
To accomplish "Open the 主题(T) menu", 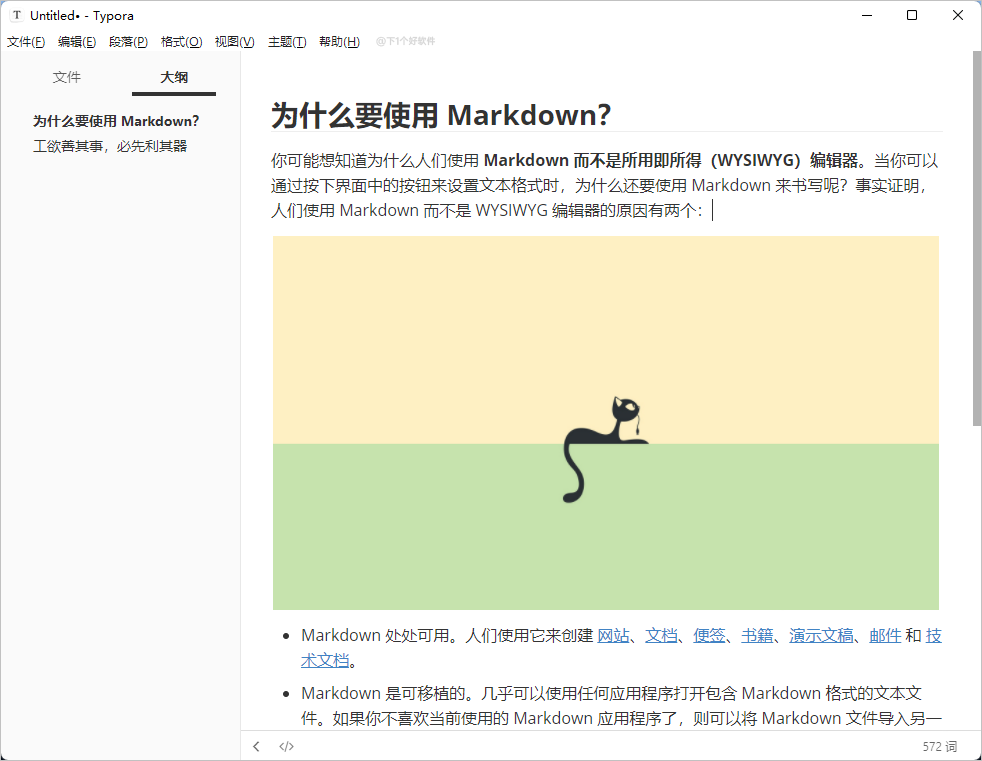I will tap(287, 41).
